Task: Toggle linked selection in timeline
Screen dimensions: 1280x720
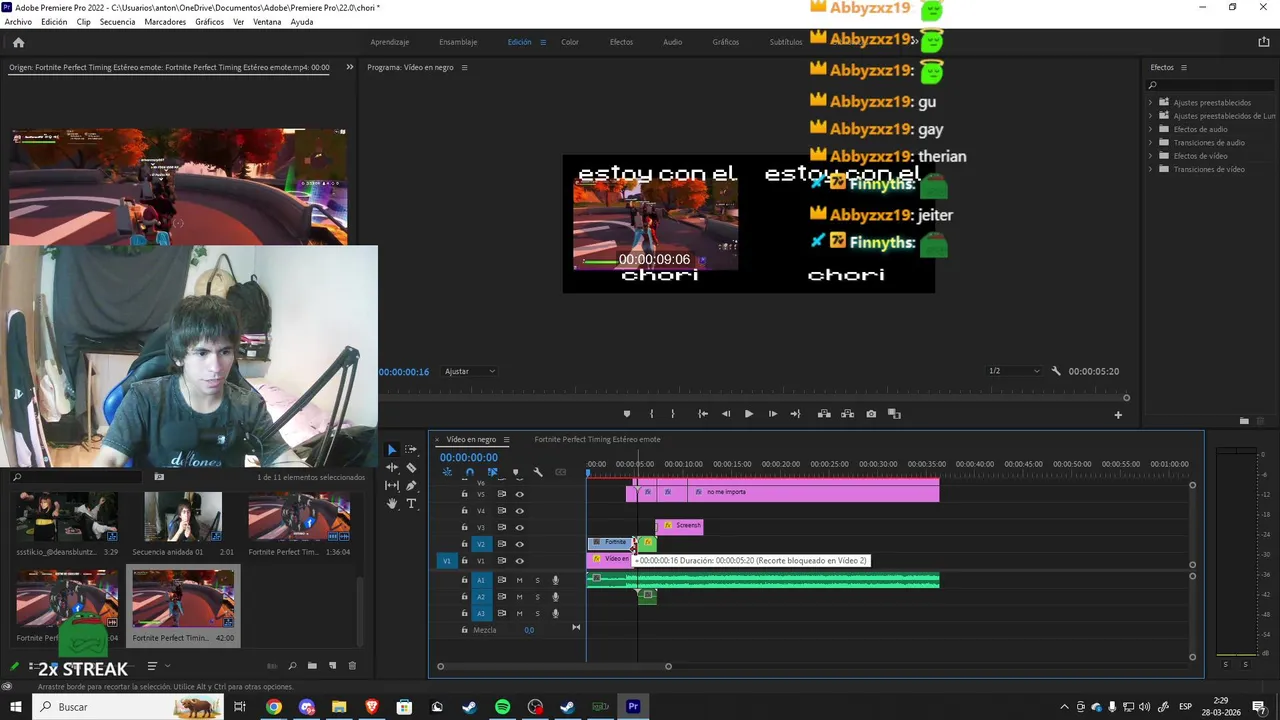Action: (x=492, y=472)
